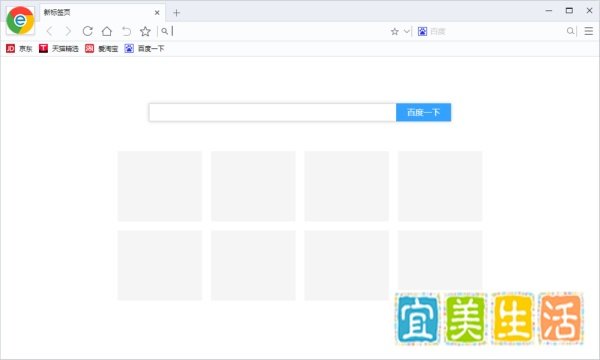600x360 pixels.
Task: Minimize the browser window
Action: [549, 11]
